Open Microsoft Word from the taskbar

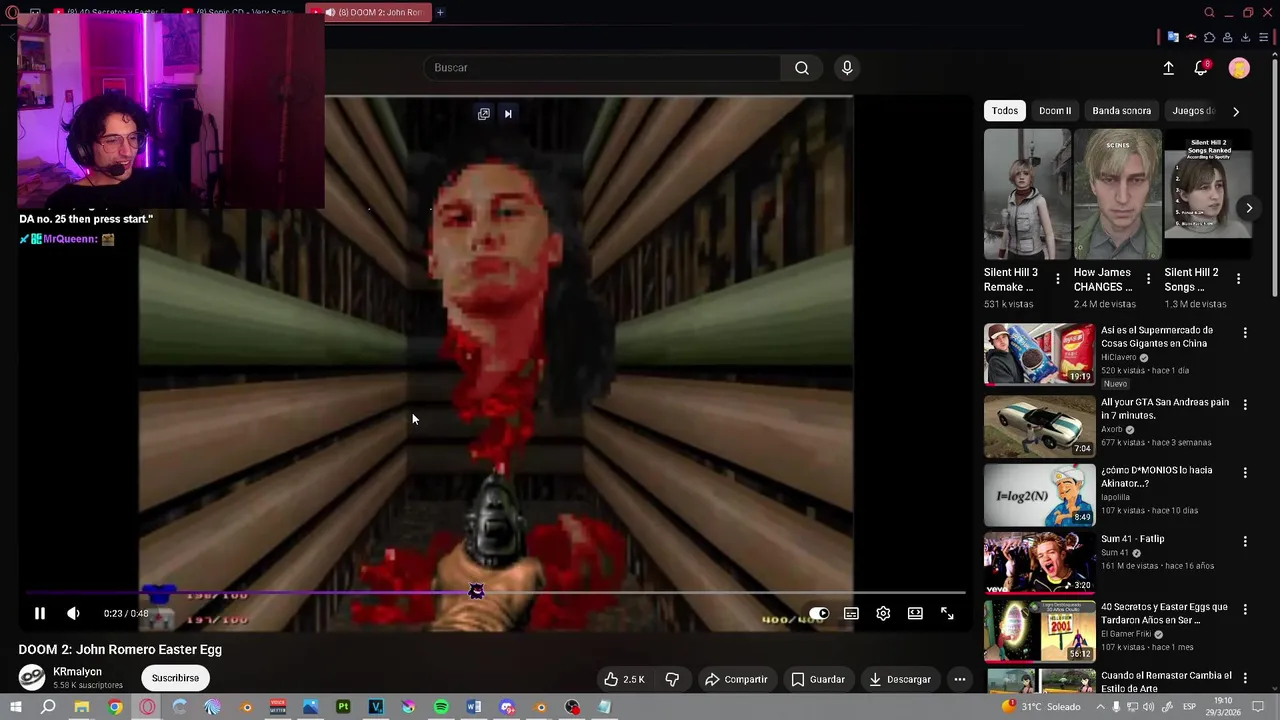tap(474, 707)
